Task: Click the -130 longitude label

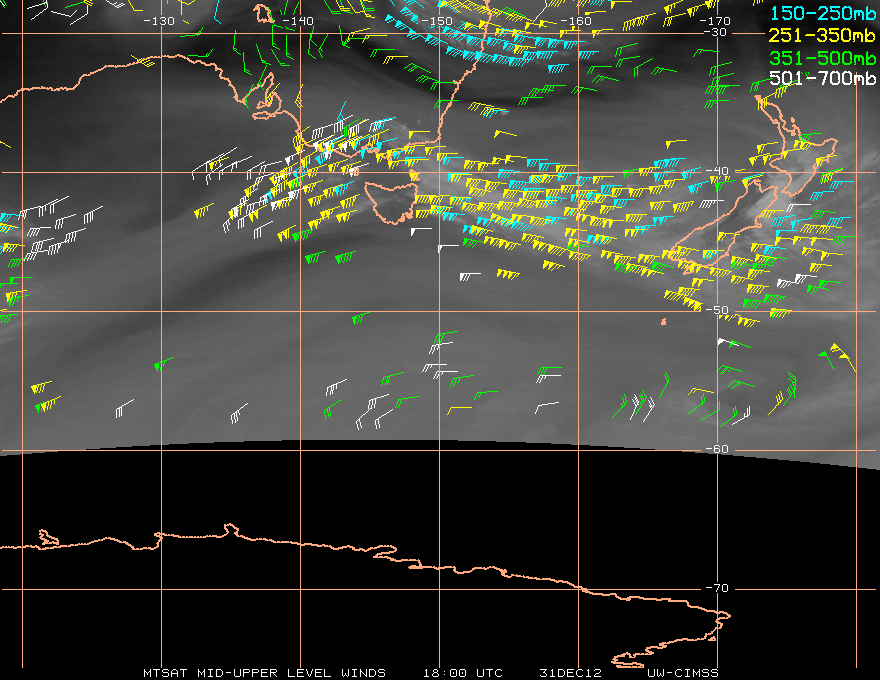Action: coord(159,21)
